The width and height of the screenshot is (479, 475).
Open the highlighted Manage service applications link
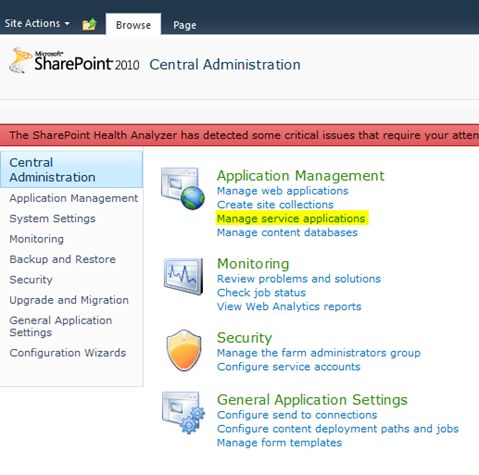[291, 218]
